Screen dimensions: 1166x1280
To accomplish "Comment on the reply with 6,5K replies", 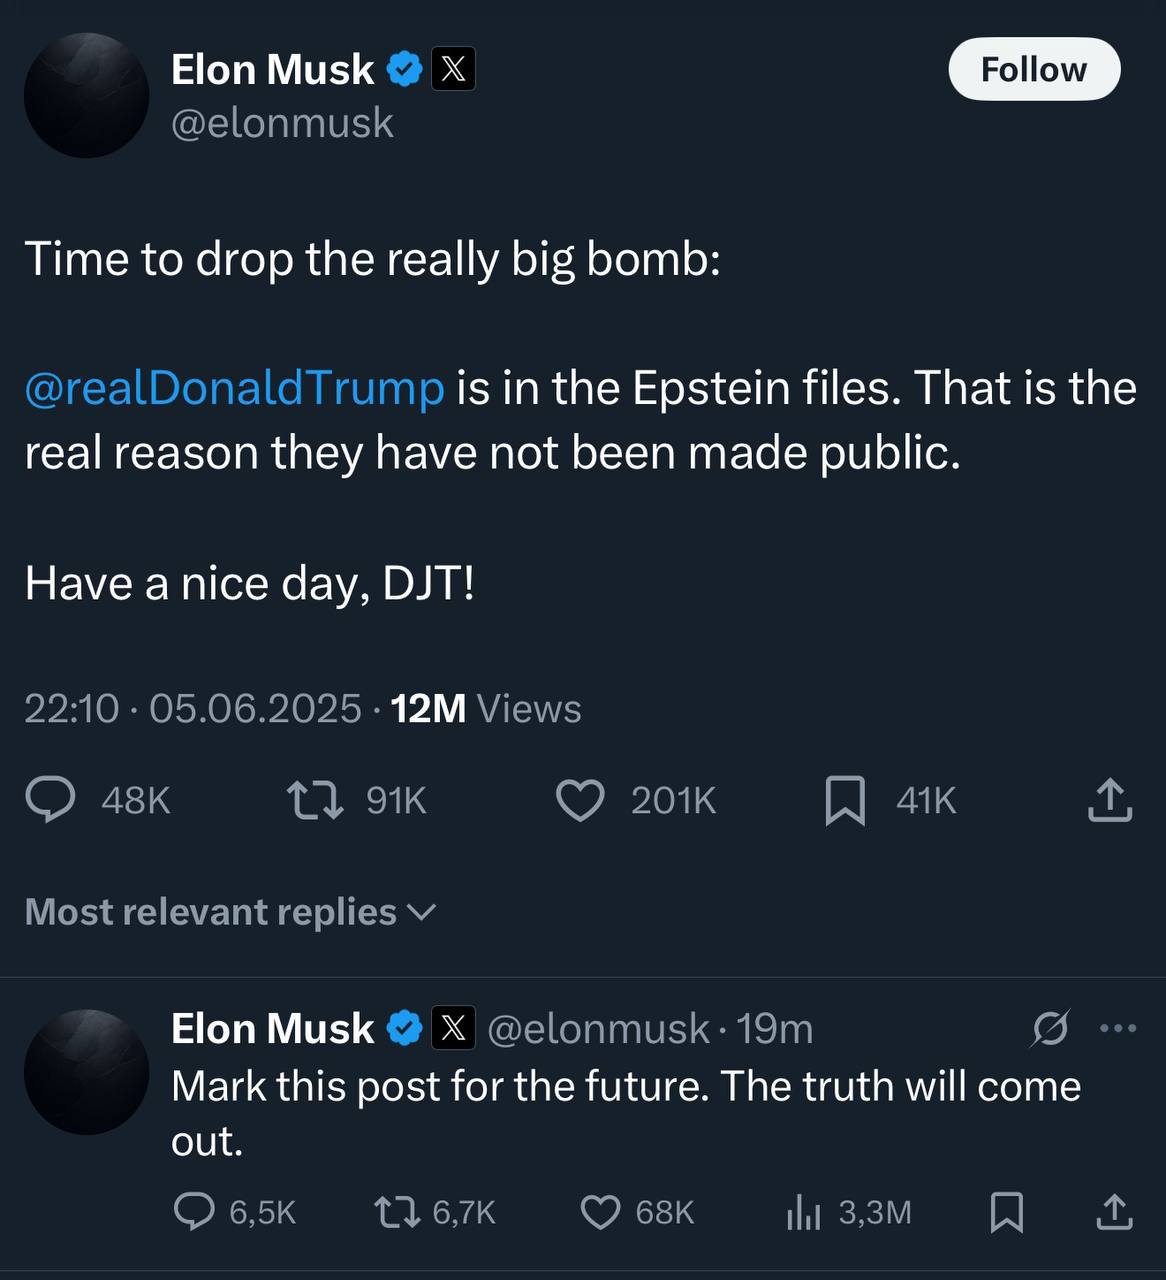I will pyautogui.click(x=194, y=1211).
